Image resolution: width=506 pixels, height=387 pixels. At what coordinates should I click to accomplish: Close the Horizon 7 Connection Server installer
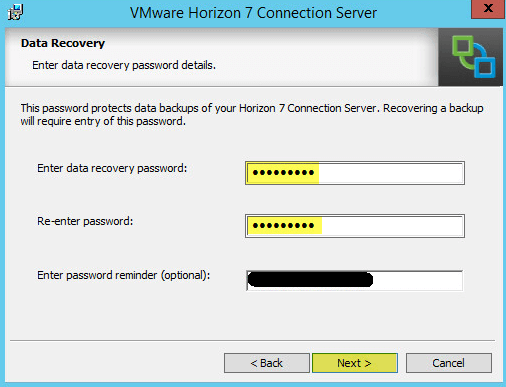(488, 9)
